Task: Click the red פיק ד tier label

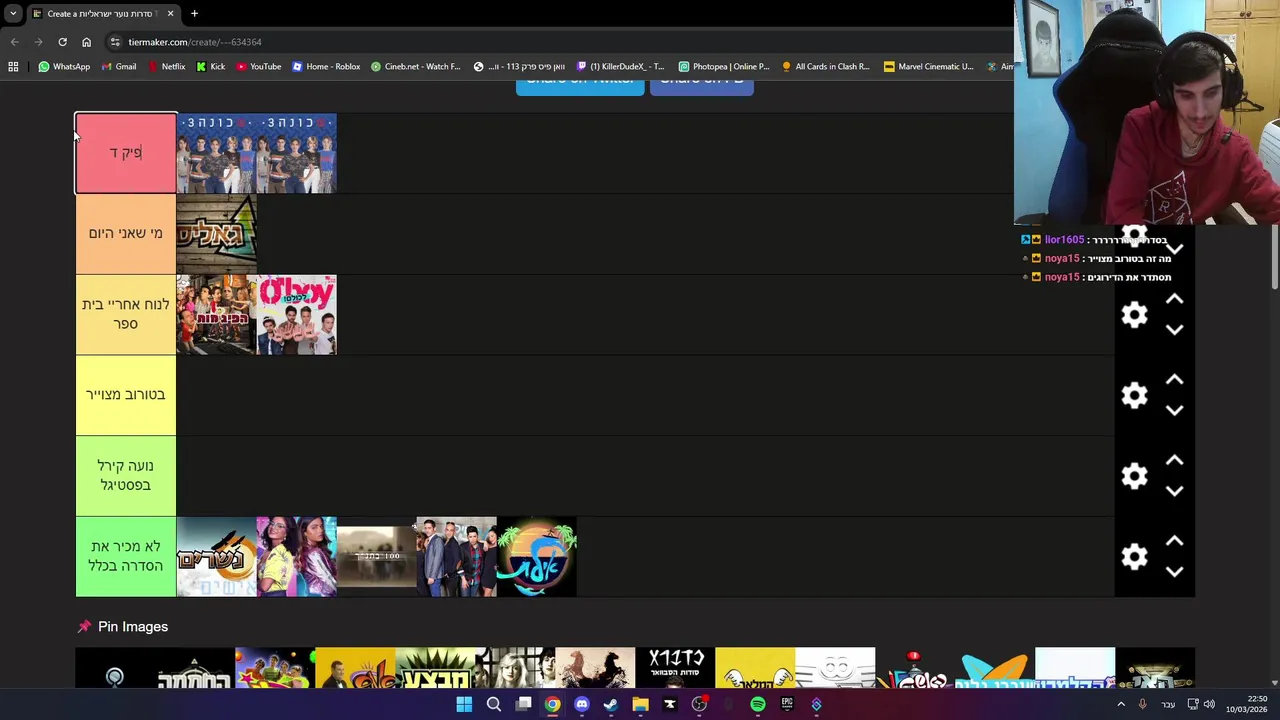Action: pos(126,153)
